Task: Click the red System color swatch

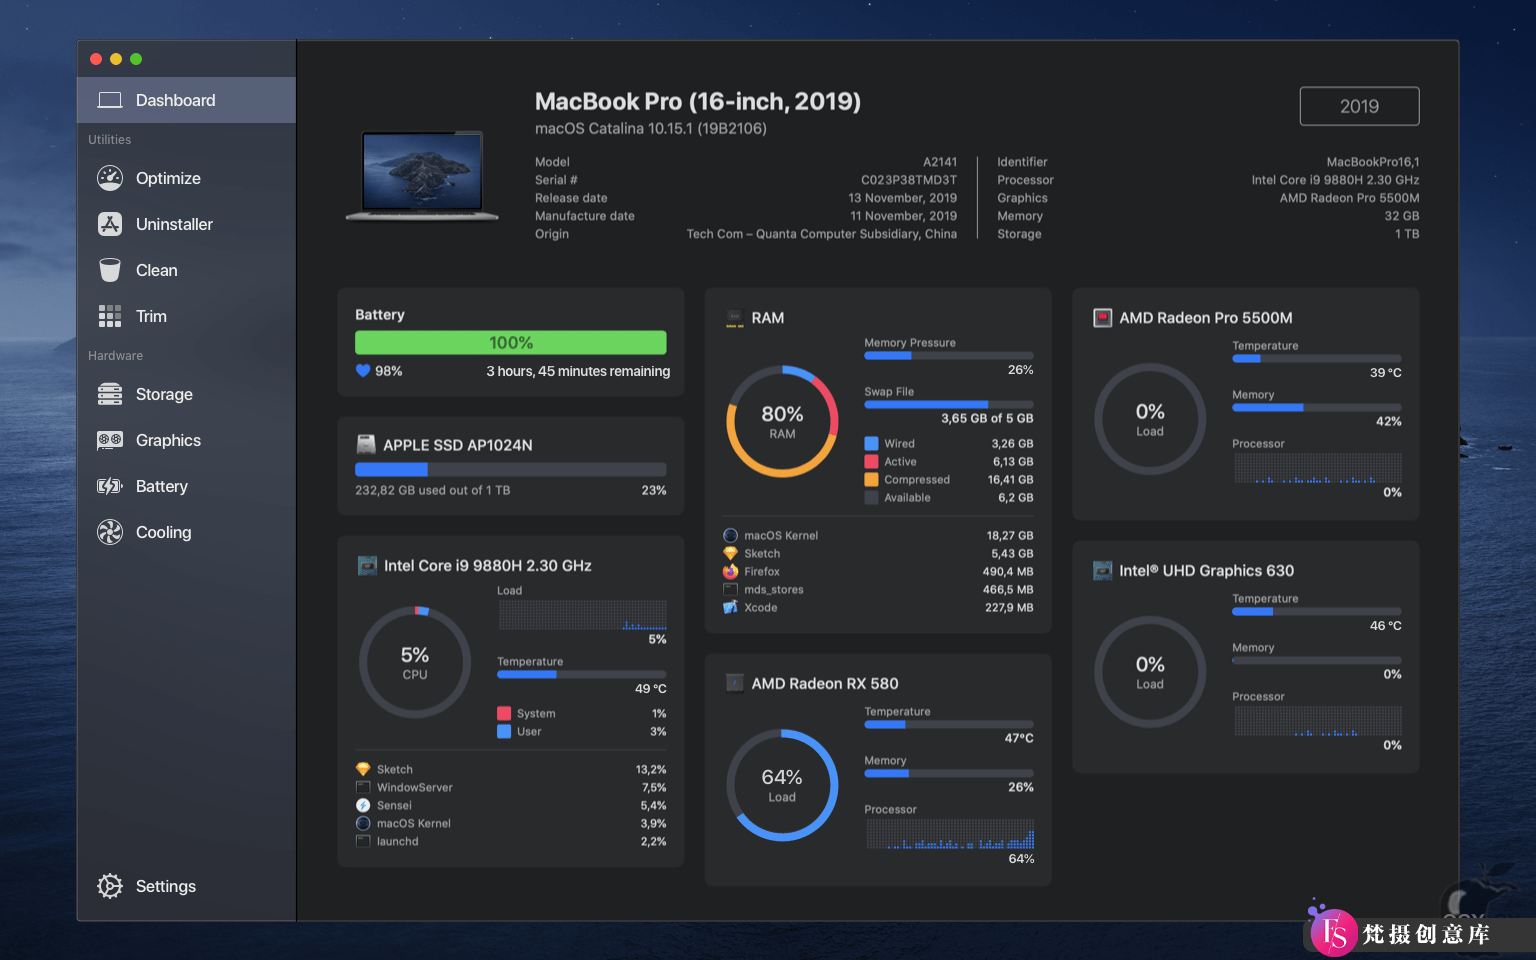Action: [504, 713]
